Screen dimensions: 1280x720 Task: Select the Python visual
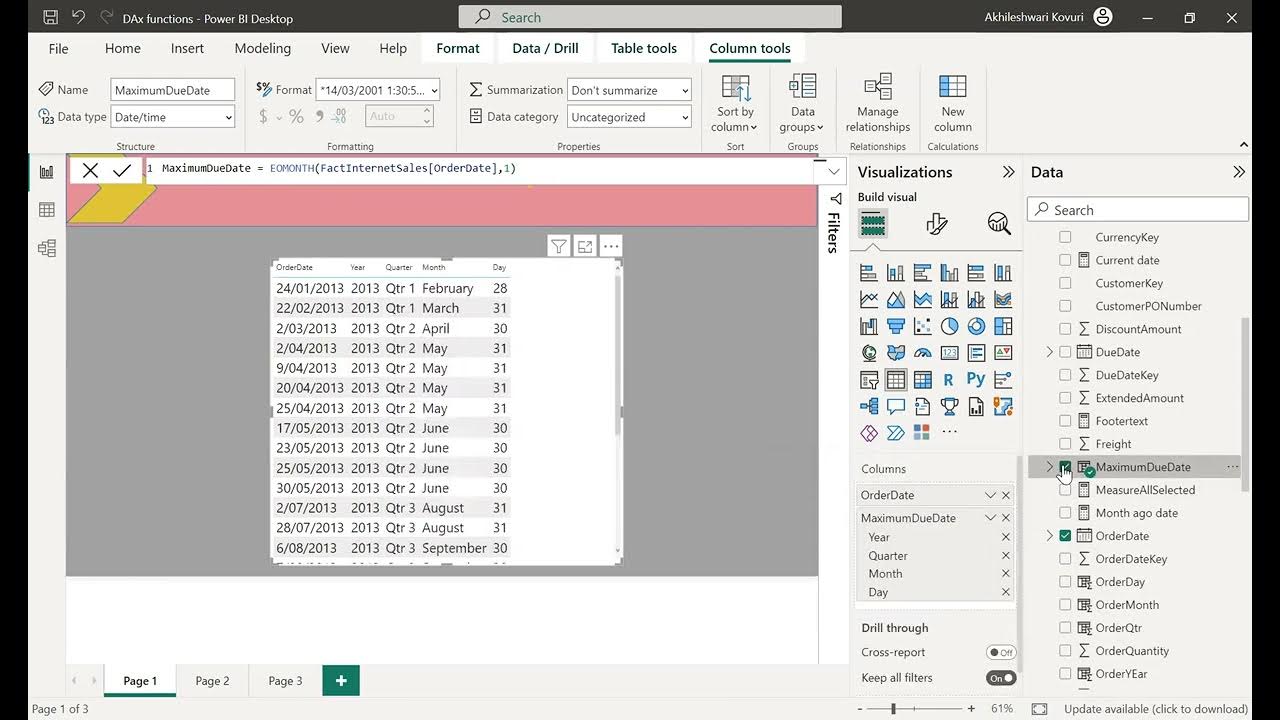(x=976, y=380)
